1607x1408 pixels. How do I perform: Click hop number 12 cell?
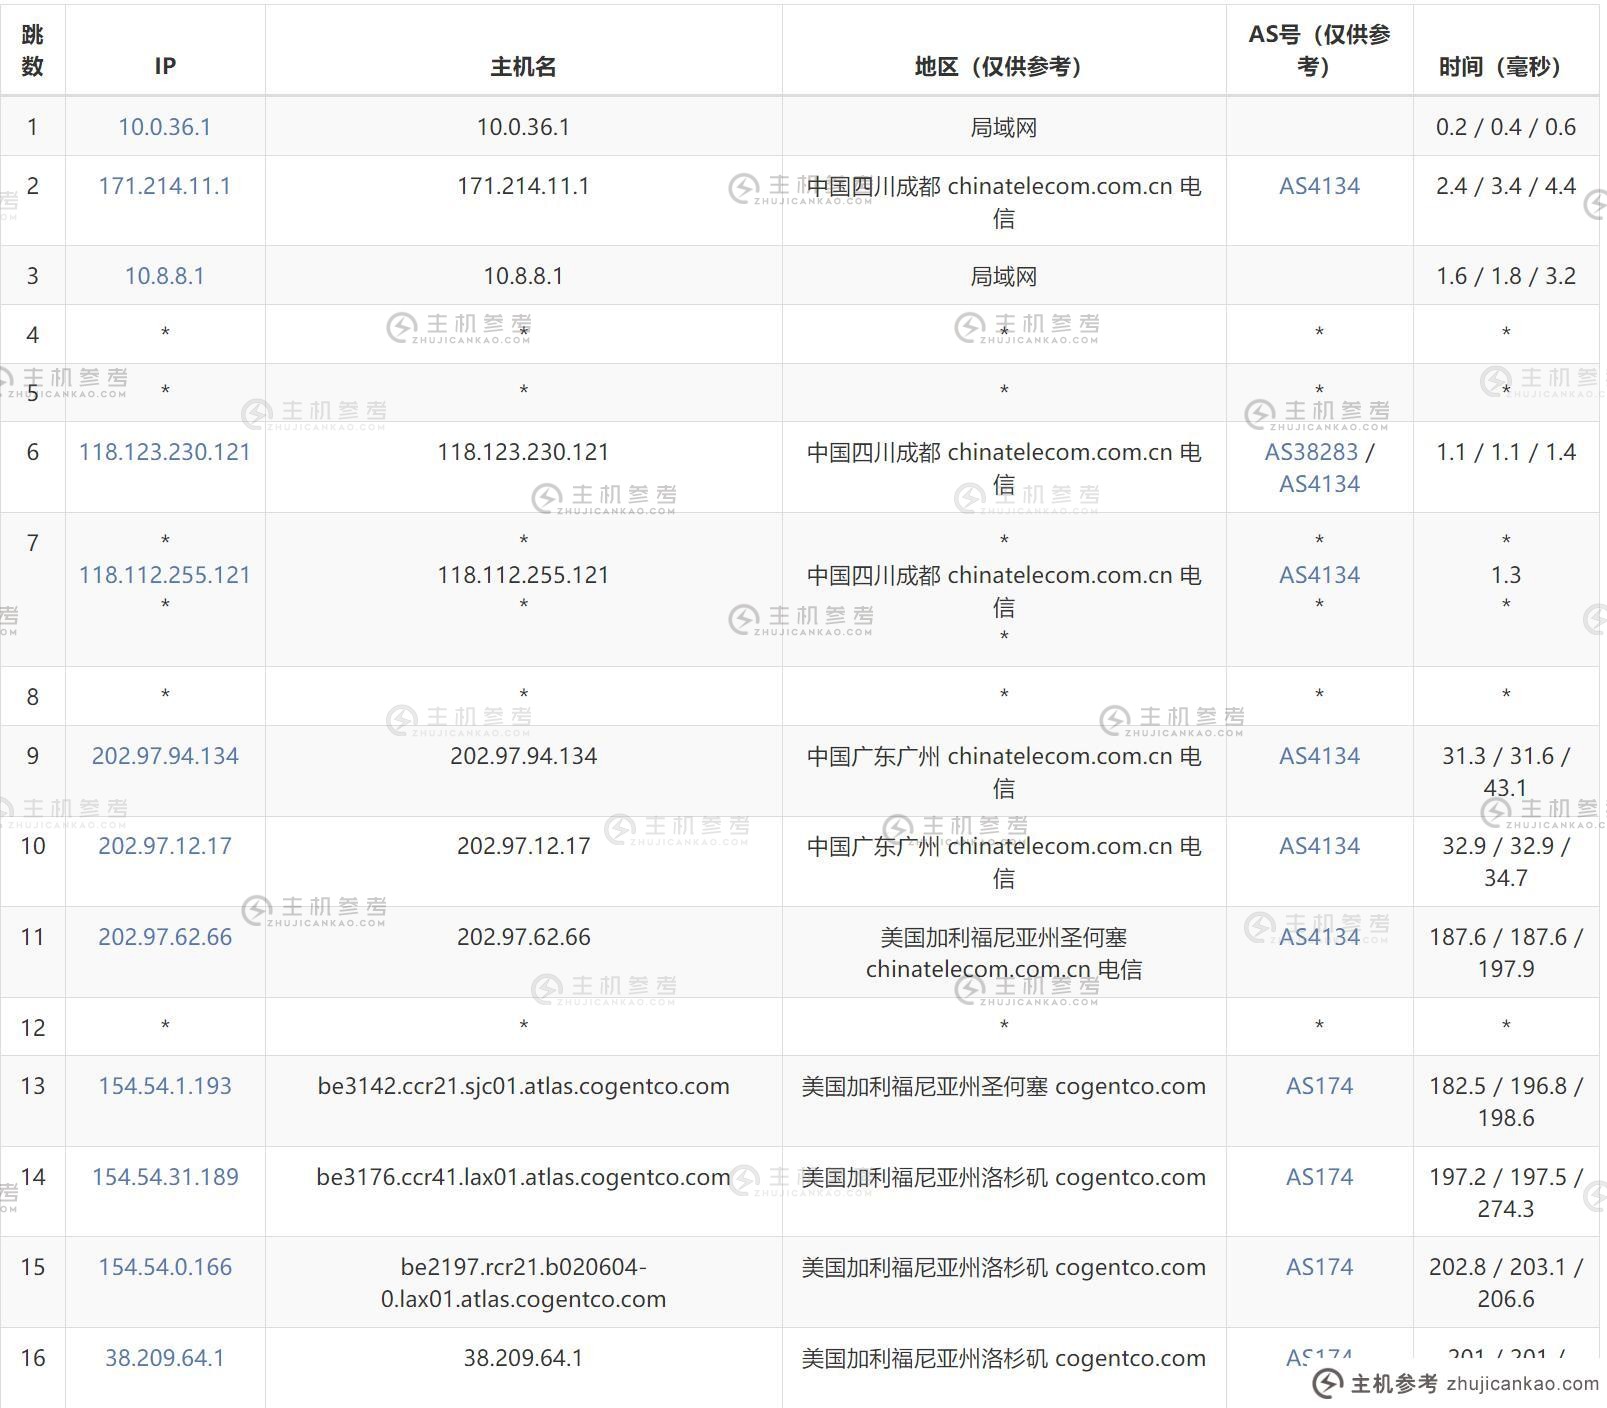32,1027
